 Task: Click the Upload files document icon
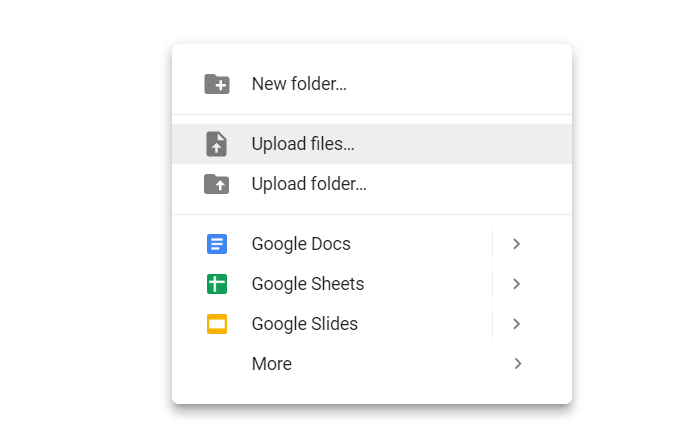pos(216,144)
